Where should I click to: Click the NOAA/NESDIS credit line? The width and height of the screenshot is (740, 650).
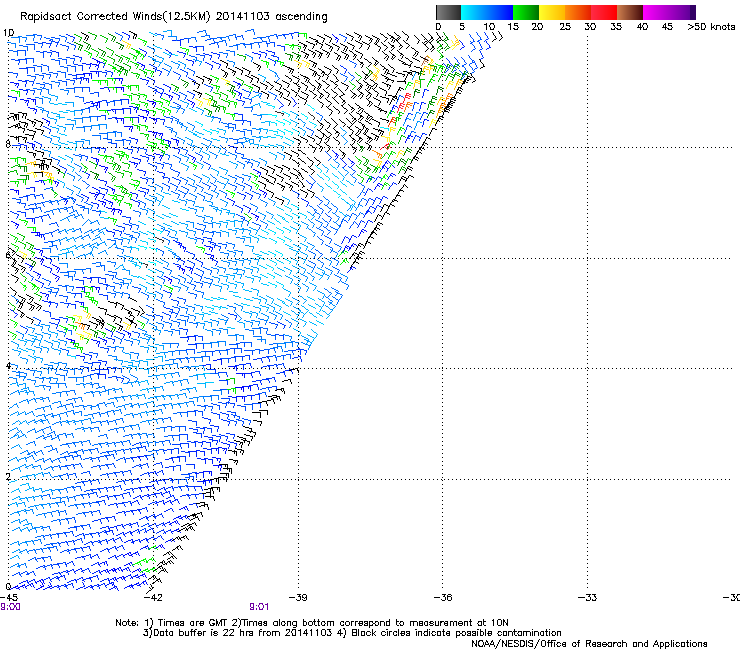(x=589, y=644)
